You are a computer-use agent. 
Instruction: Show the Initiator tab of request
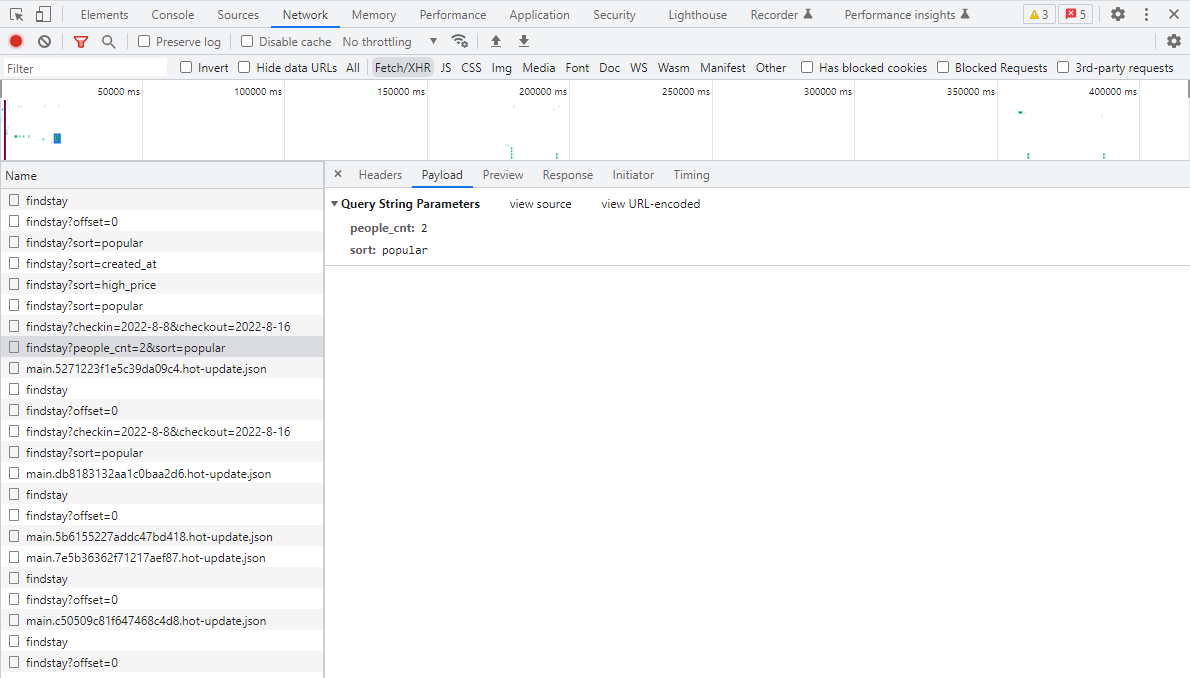[x=633, y=175]
